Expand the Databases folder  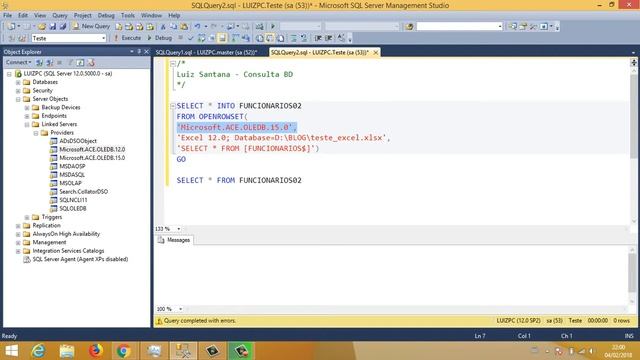pyautogui.click(x=18, y=82)
